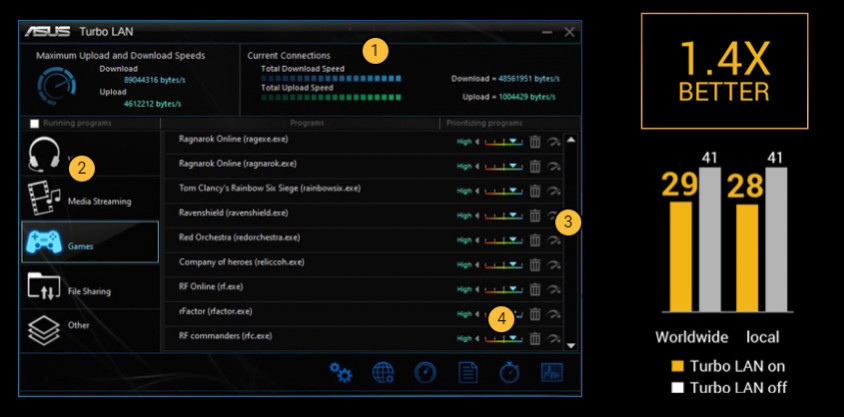Image resolution: width=844 pixels, height=417 pixels.
Task: Click scroll up arrow of program list
Action: tap(571, 140)
